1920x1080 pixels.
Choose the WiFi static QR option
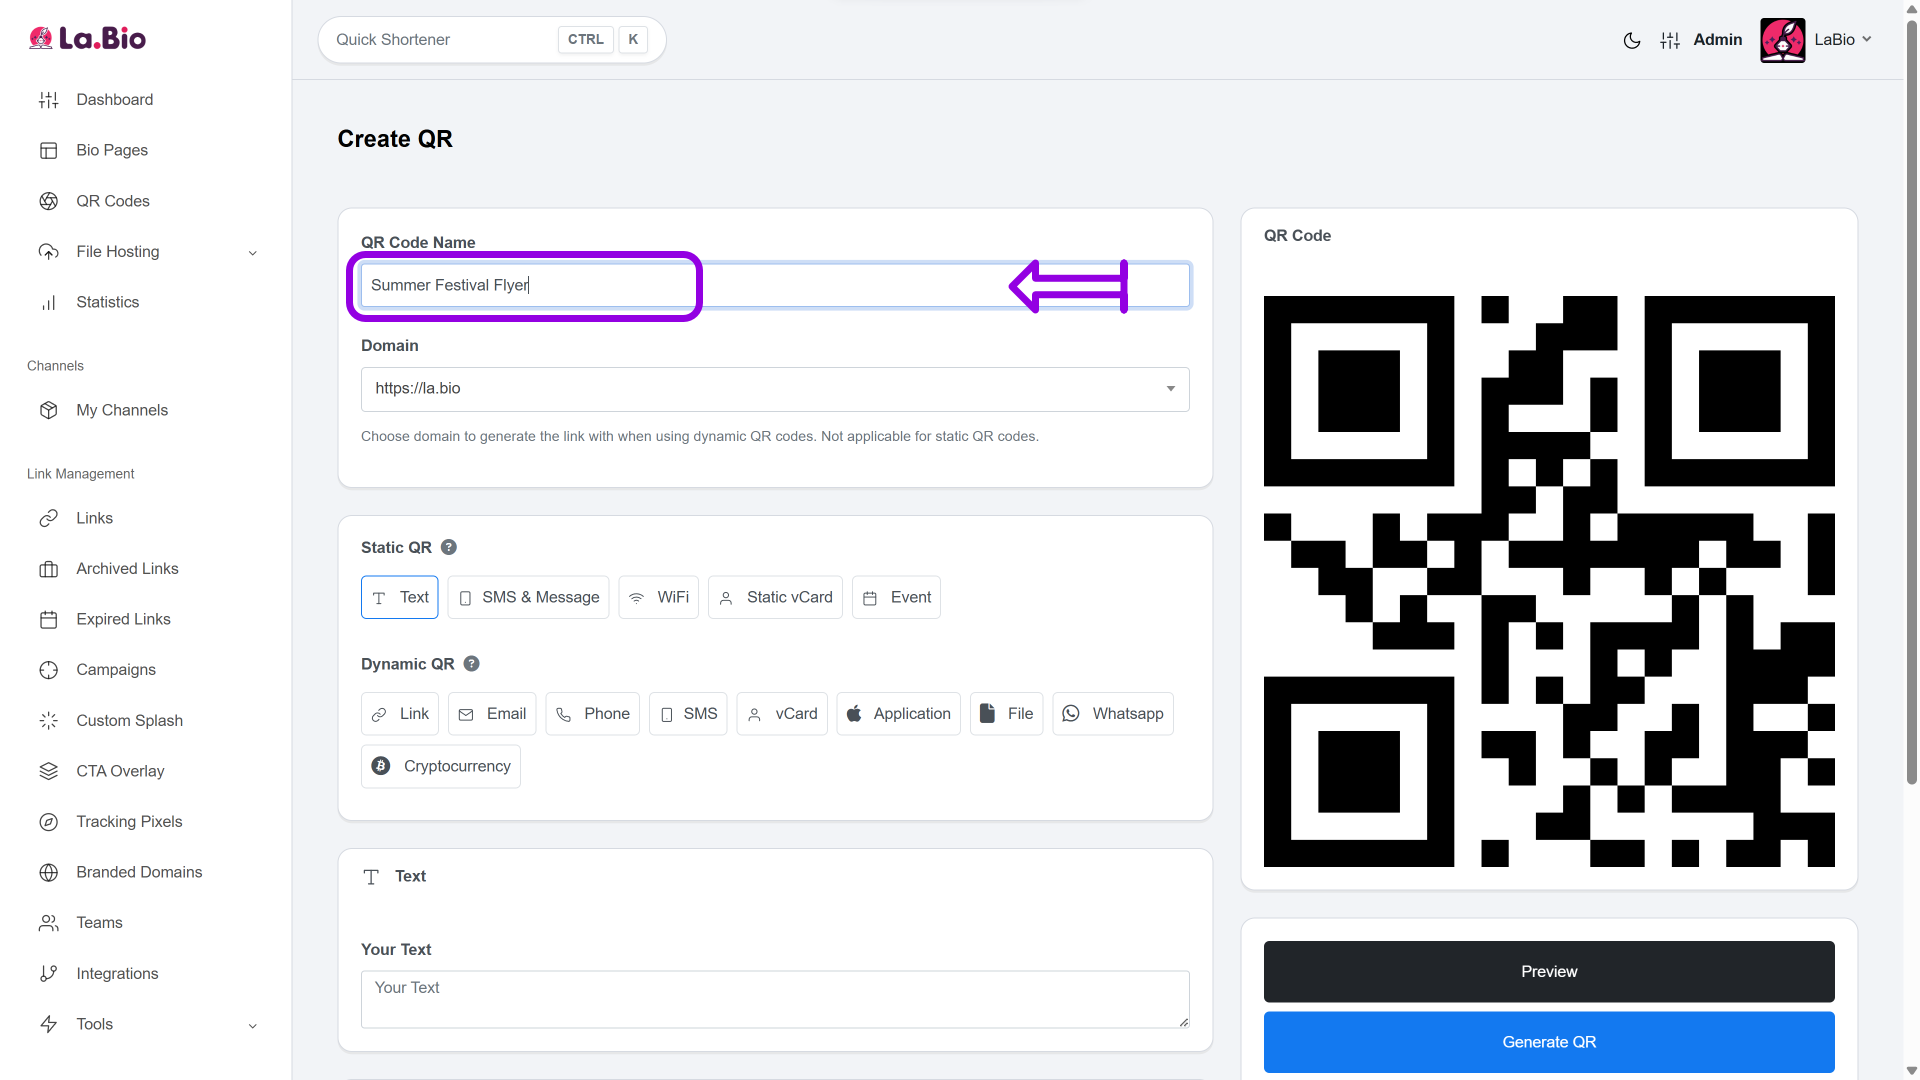tap(659, 597)
